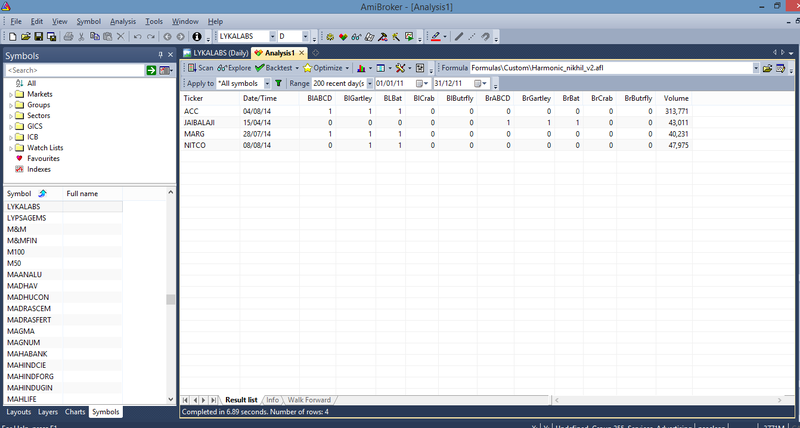The image size is (800, 428).
Task: Click the Optimize button
Action: [x=323, y=68]
